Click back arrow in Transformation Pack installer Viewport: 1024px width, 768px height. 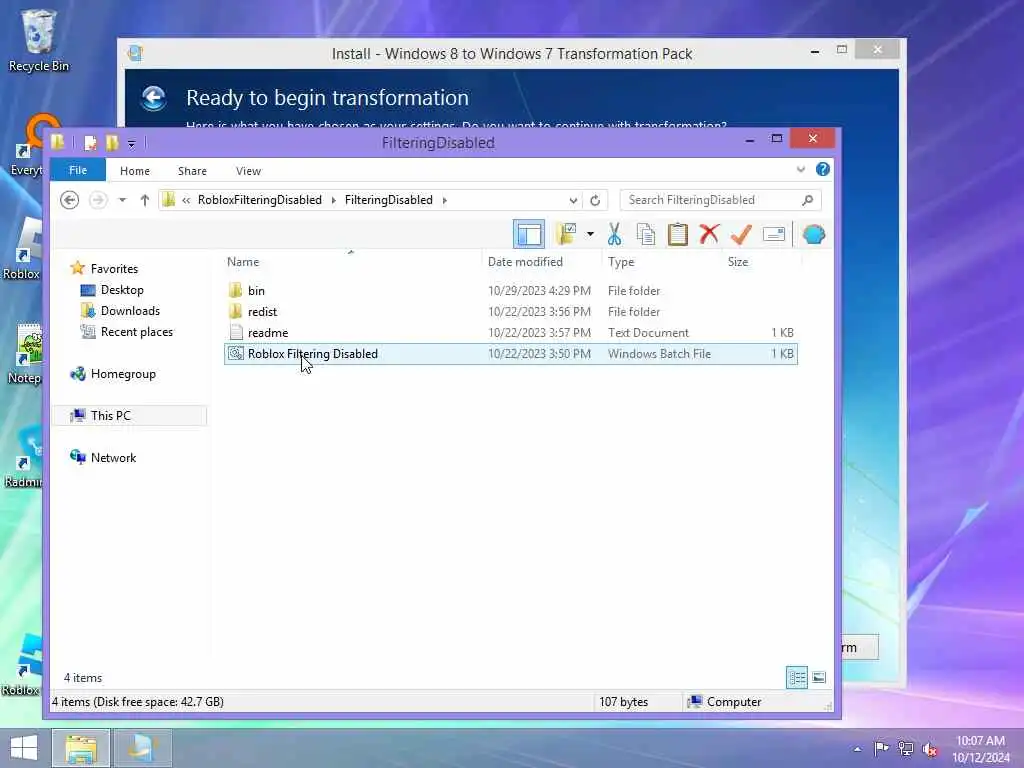(x=153, y=99)
